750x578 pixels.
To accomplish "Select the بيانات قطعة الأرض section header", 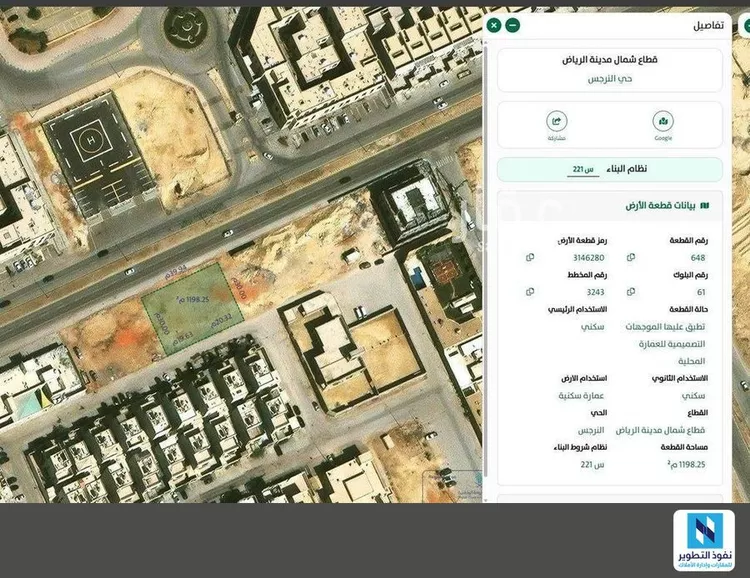I will tap(610, 206).
